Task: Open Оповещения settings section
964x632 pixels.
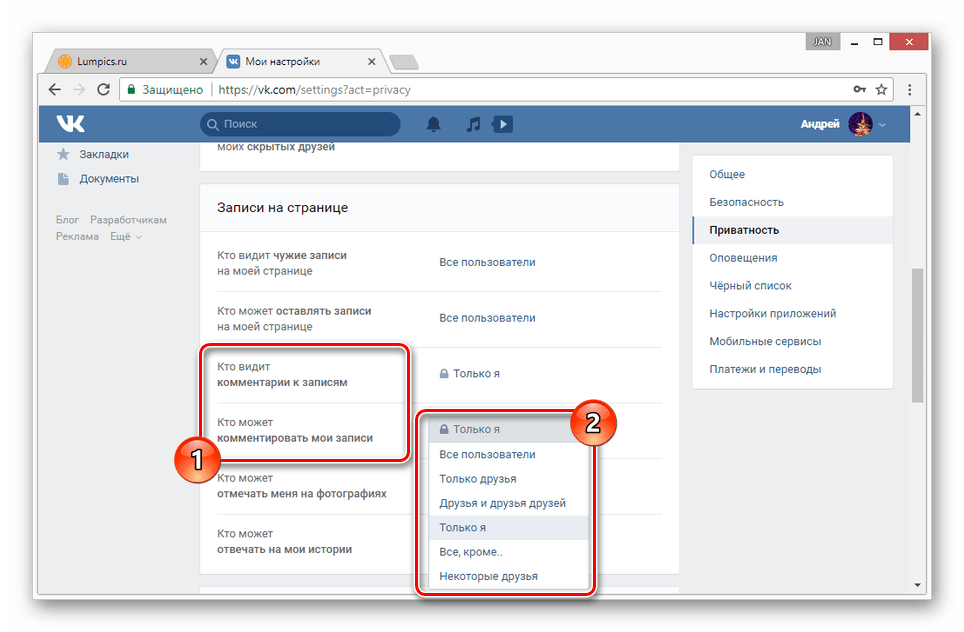Action: pos(792,258)
